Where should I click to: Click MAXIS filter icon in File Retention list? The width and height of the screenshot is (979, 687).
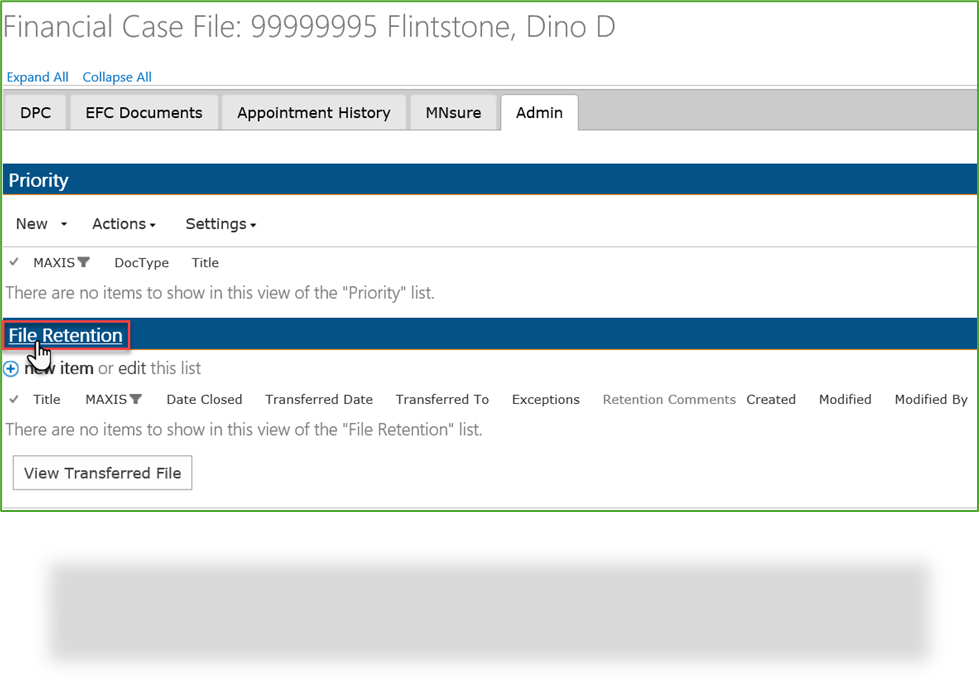(136, 400)
